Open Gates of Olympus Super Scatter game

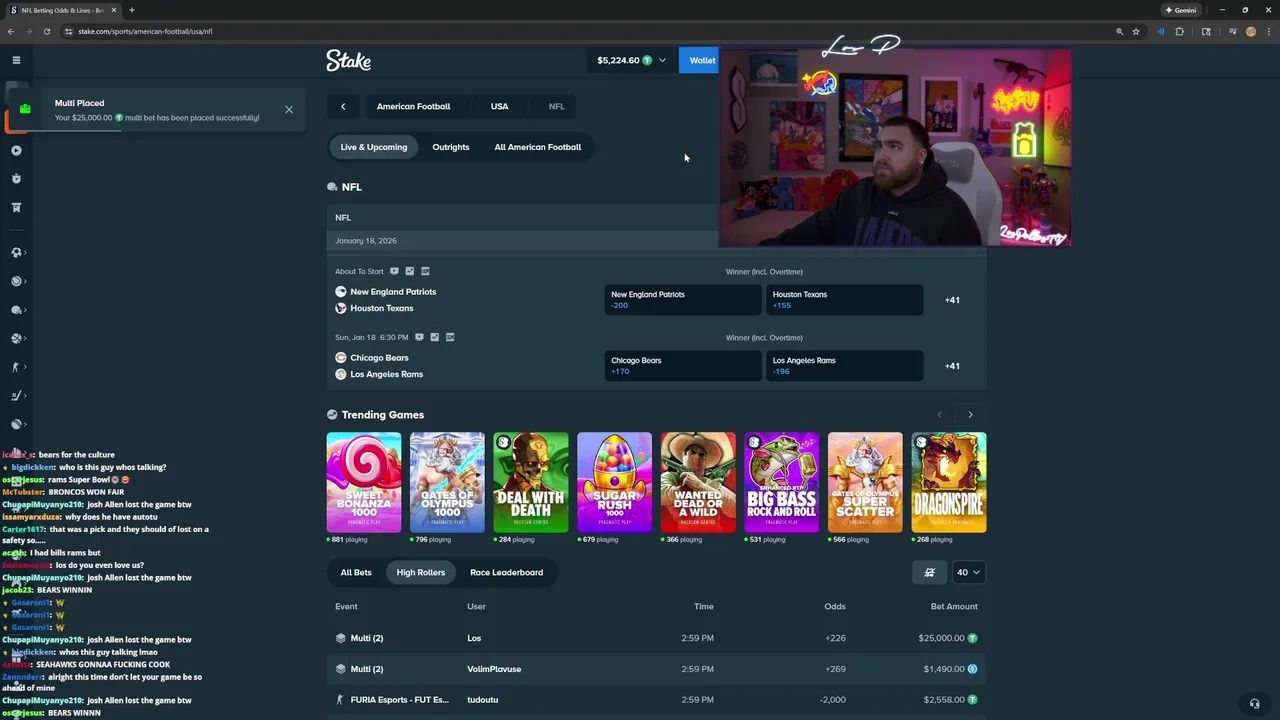point(865,482)
